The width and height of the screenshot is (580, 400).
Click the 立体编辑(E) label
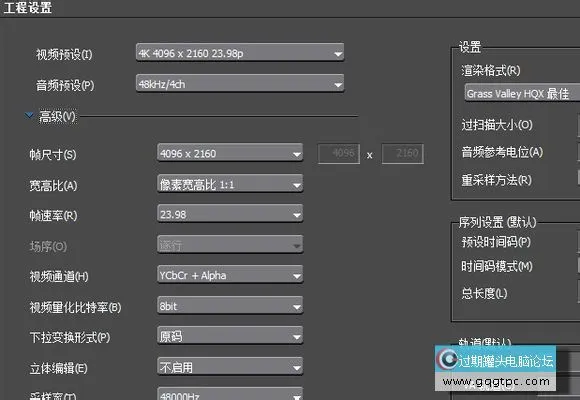[x=58, y=368]
